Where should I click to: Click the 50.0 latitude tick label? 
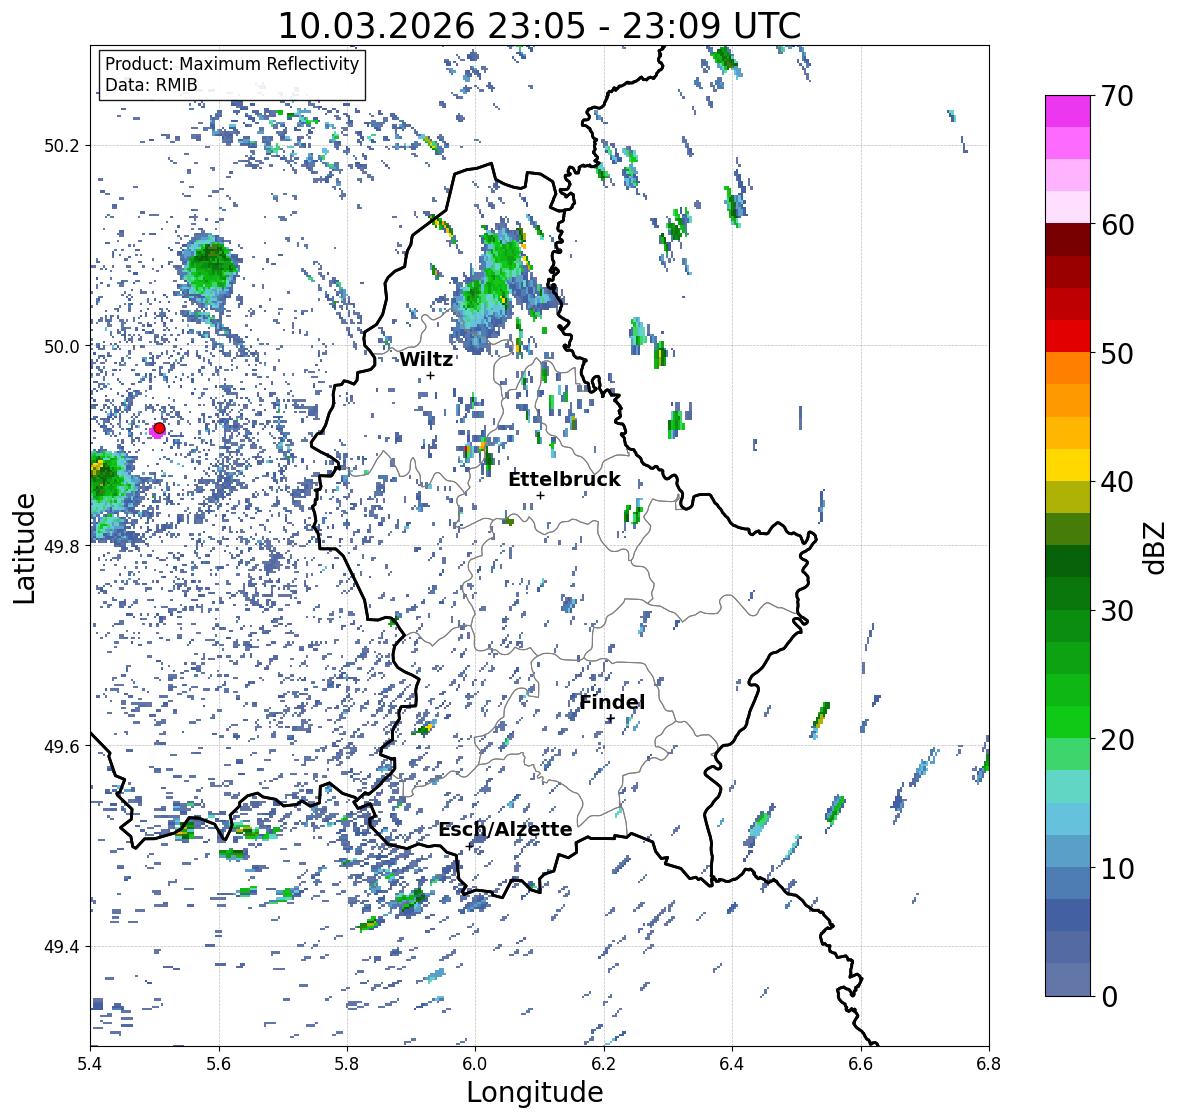pyautogui.click(x=62, y=347)
